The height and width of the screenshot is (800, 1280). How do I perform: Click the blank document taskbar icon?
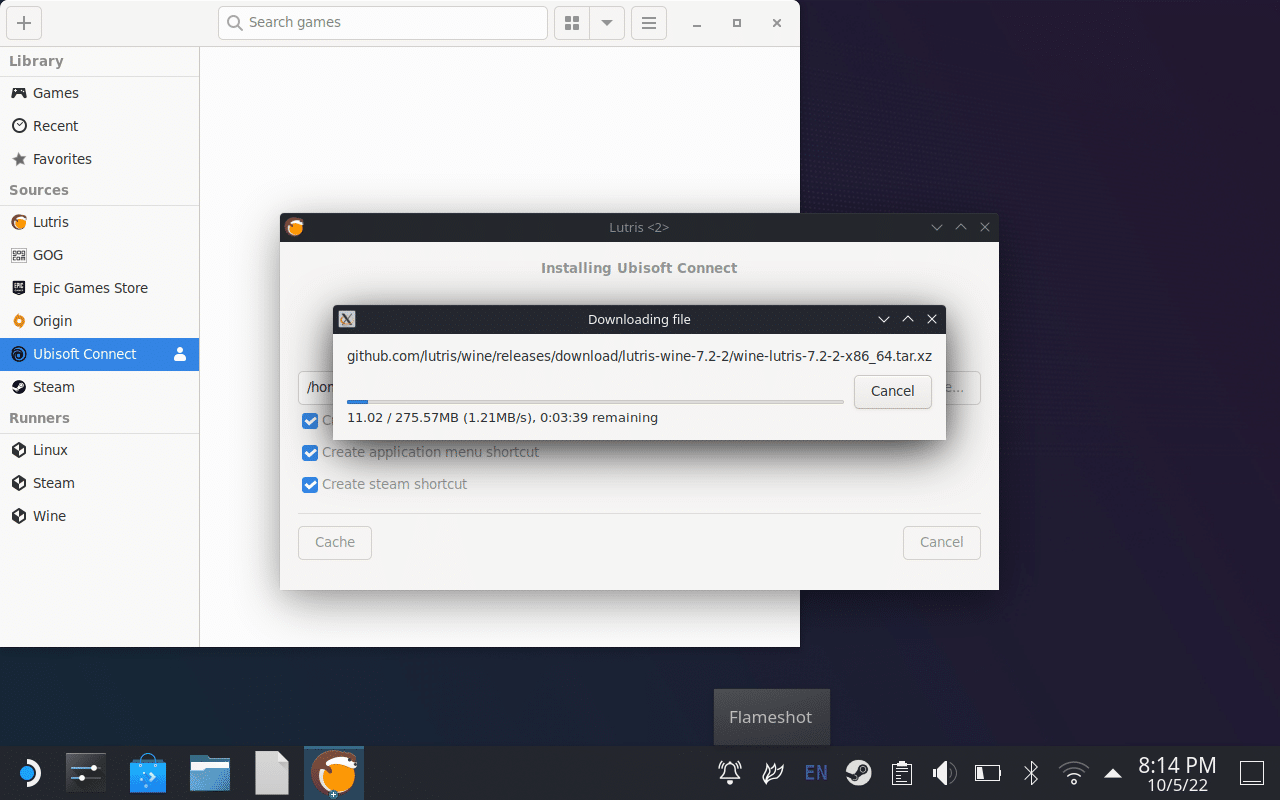(272, 773)
